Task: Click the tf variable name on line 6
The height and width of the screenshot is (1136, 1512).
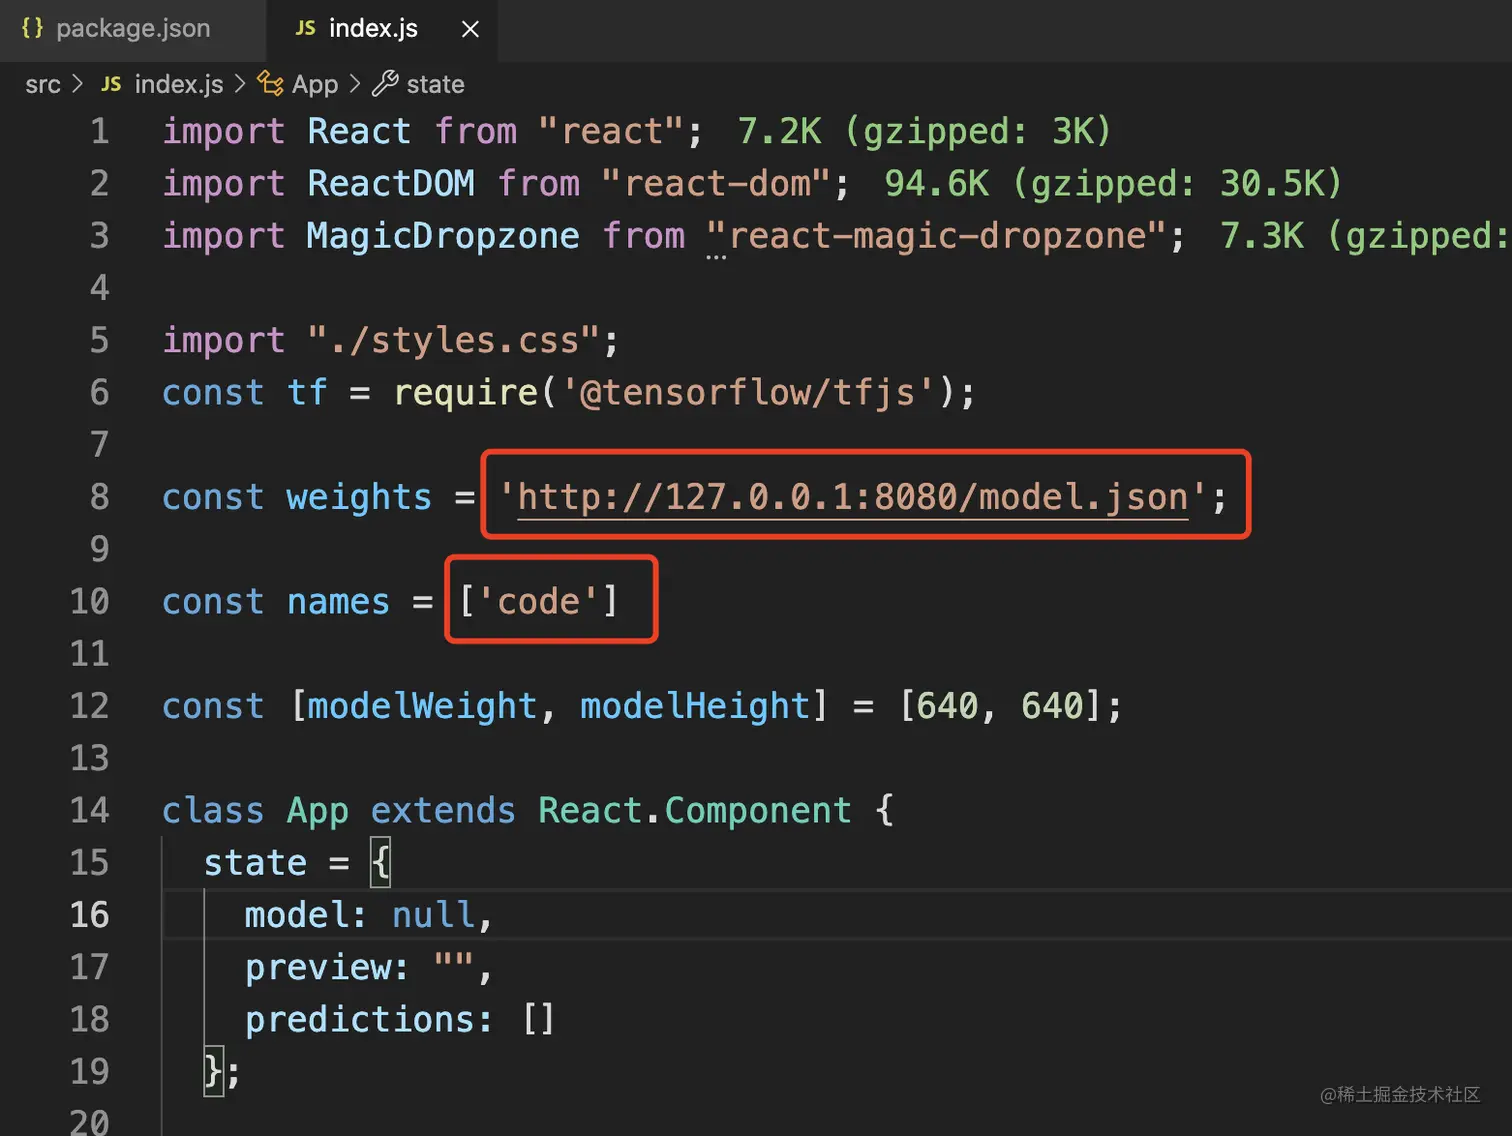Action: coord(307,392)
